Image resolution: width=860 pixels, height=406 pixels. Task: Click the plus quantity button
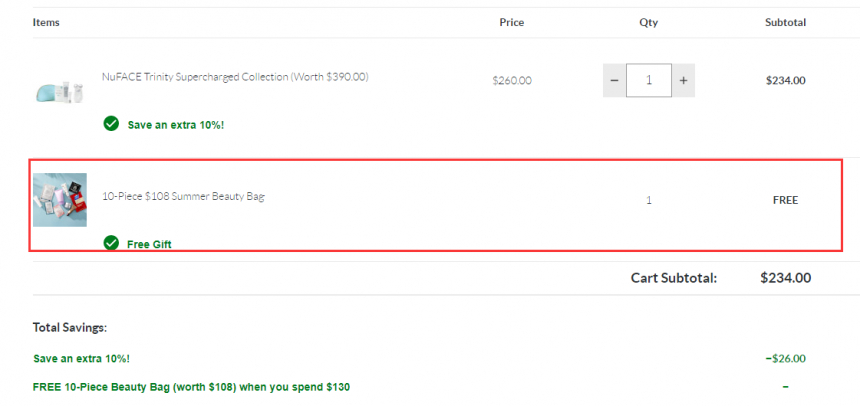click(683, 81)
